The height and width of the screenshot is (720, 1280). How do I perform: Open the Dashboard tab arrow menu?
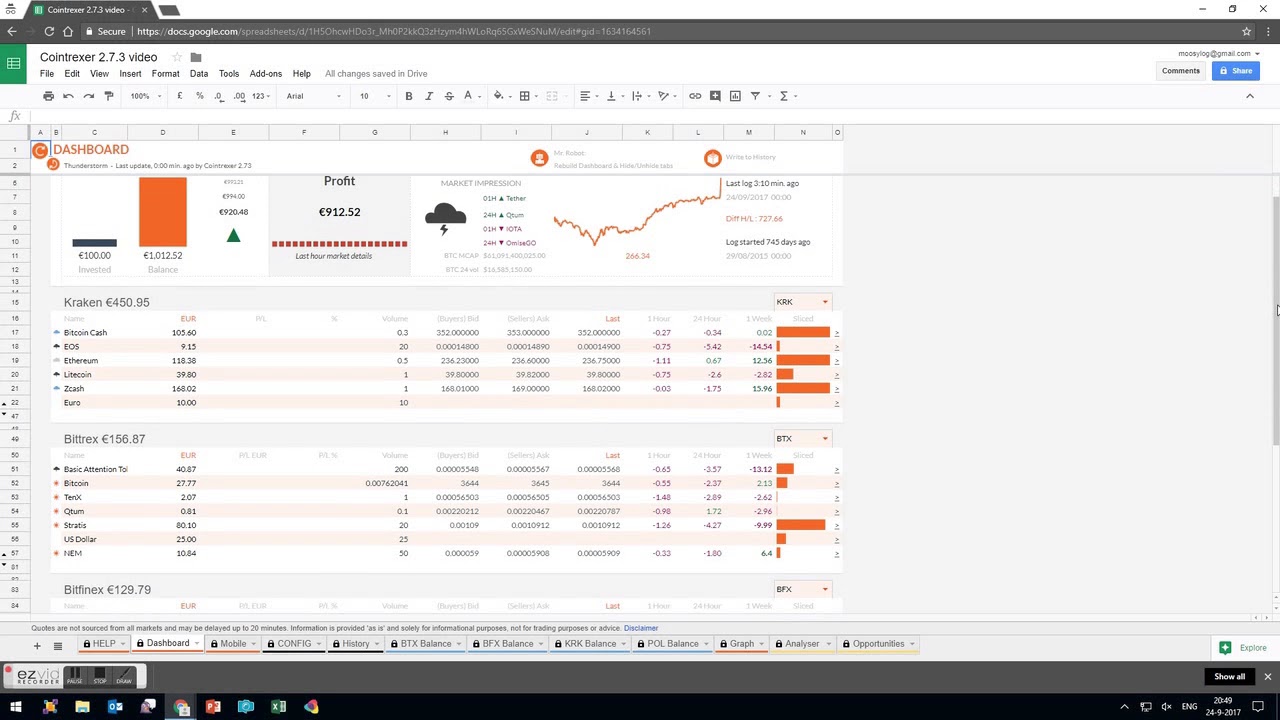click(x=196, y=644)
